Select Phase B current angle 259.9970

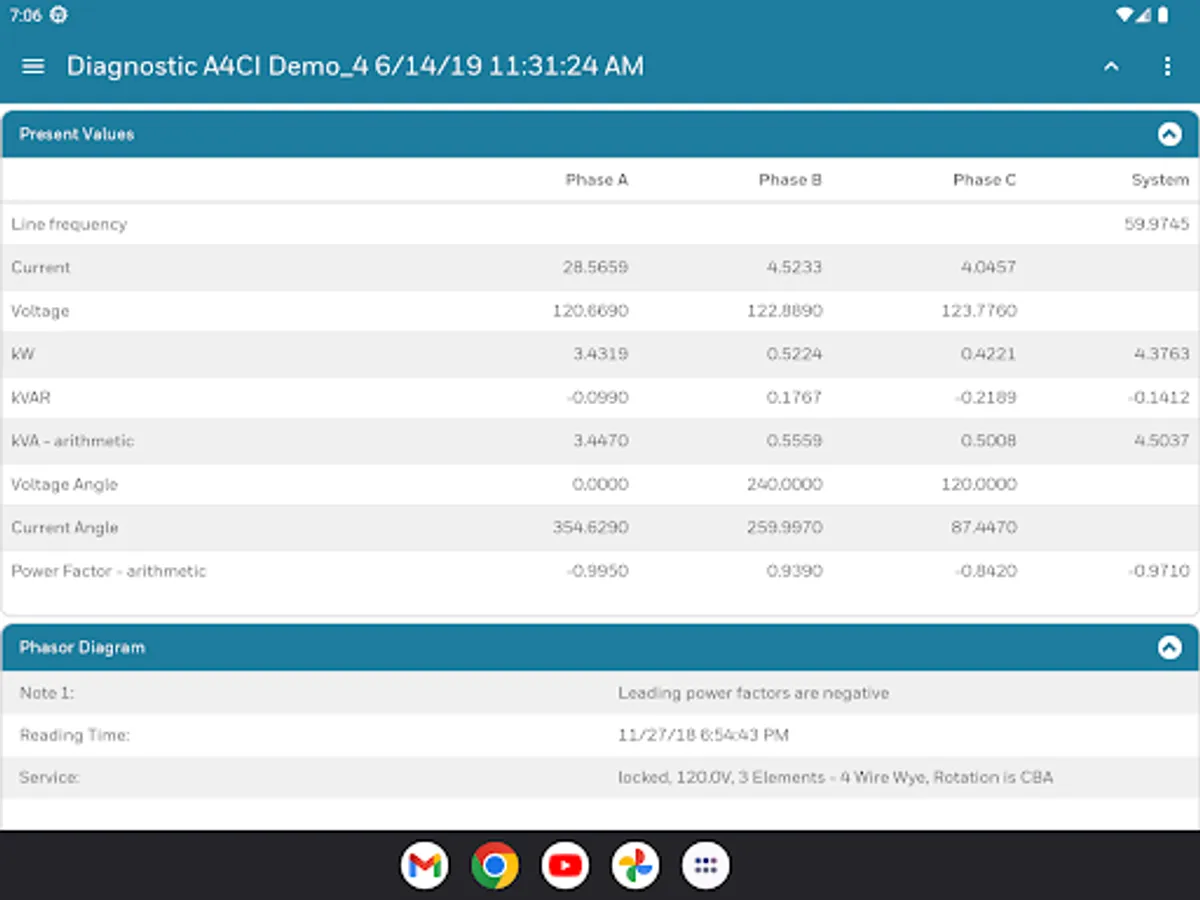click(x=784, y=528)
